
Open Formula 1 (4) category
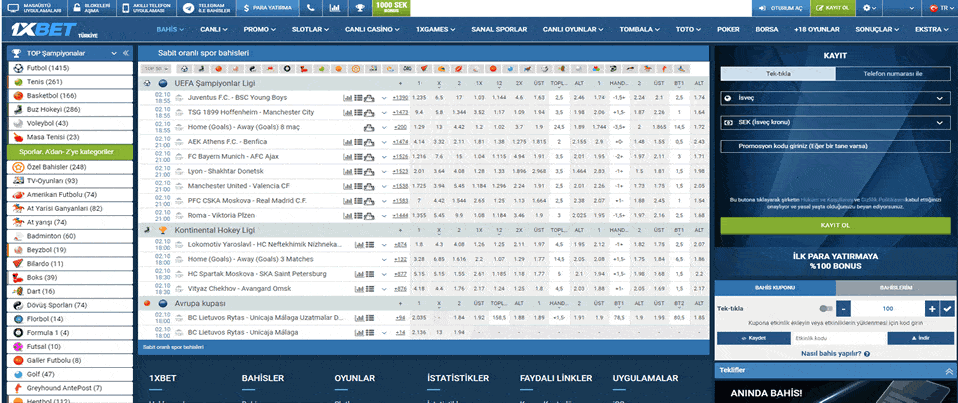pos(71,333)
